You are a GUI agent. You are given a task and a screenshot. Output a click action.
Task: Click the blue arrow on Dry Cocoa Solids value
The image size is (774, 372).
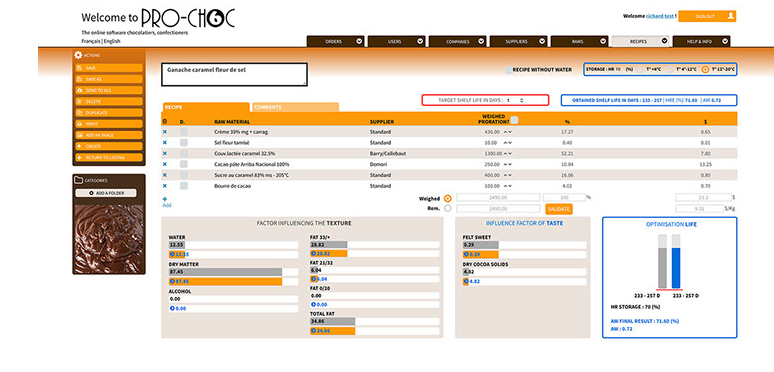(x=466, y=281)
